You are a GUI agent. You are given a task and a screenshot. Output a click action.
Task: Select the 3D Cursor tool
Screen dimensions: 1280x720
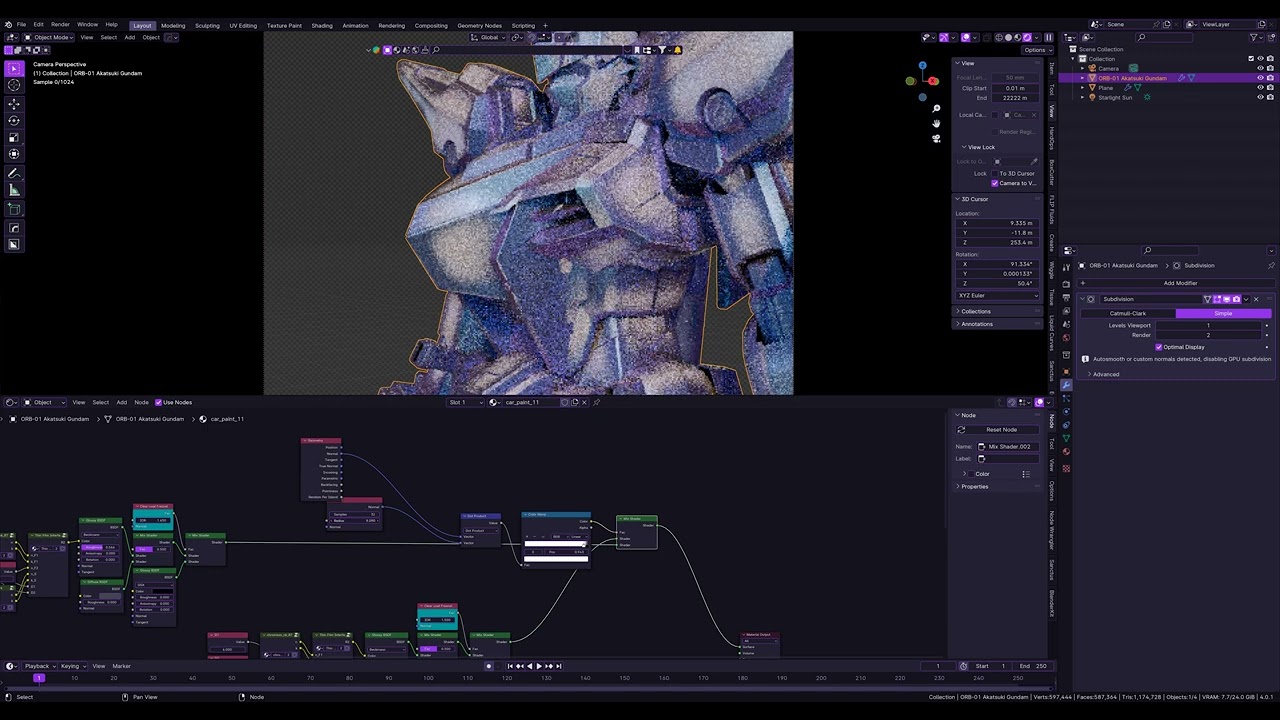[14, 85]
